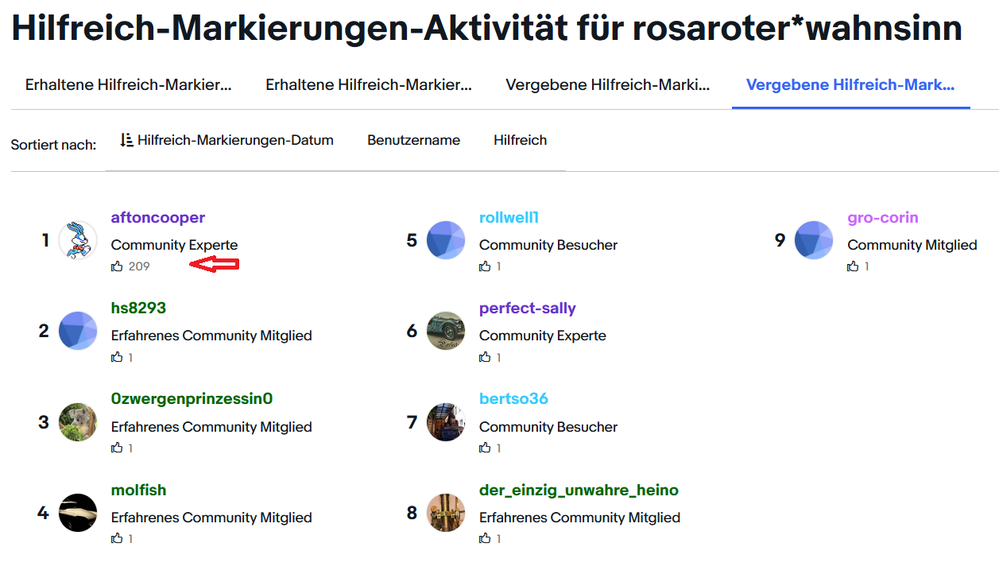Image resolution: width=999 pixels, height=567 pixels.
Task: Click gro-corin's blue avatar
Action: coord(814,240)
